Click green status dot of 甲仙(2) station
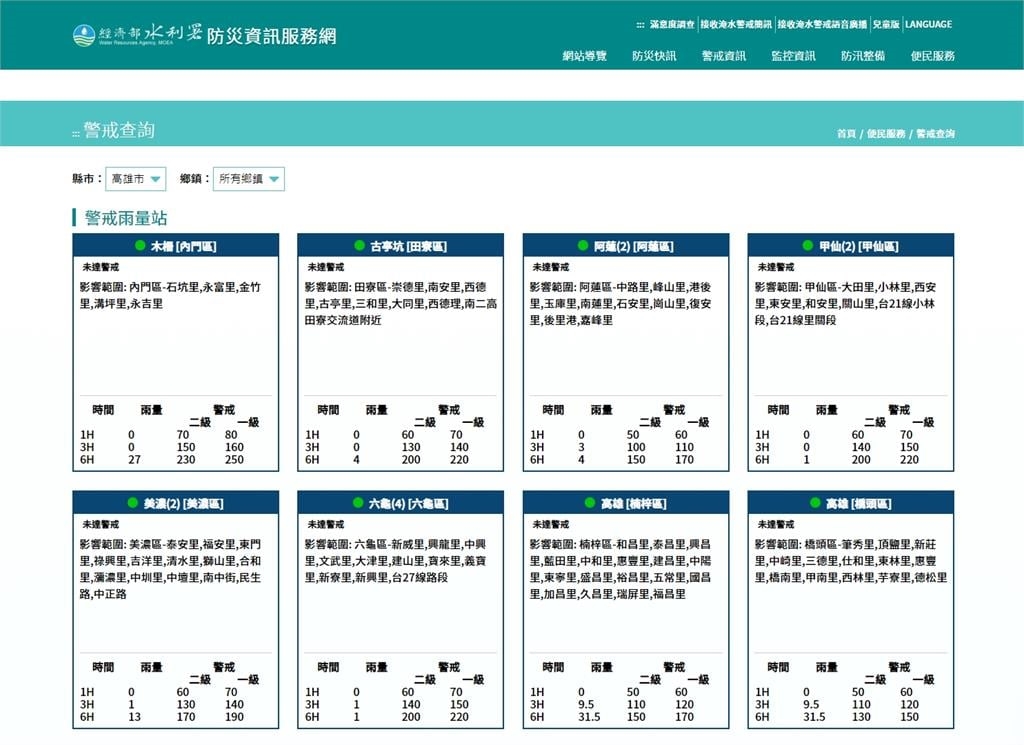 808,246
